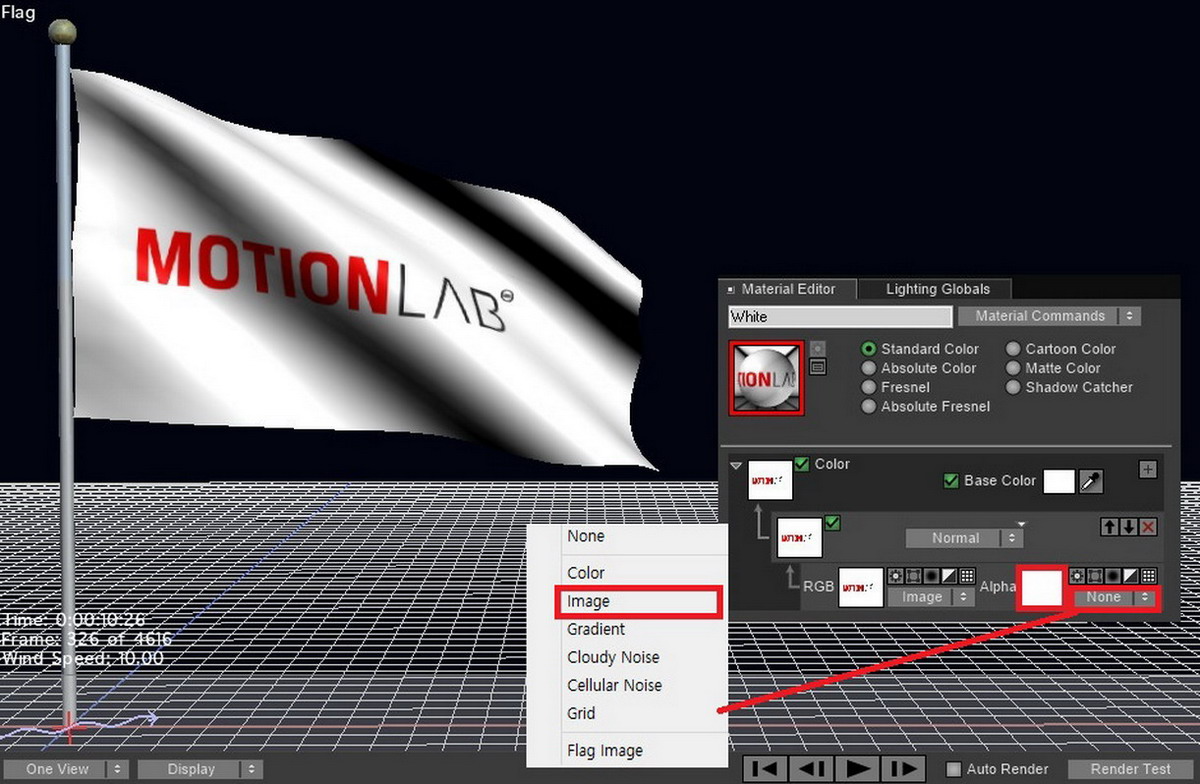Screen dimensions: 1200x784
Task: Play the flag animation
Action: click(x=856, y=769)
